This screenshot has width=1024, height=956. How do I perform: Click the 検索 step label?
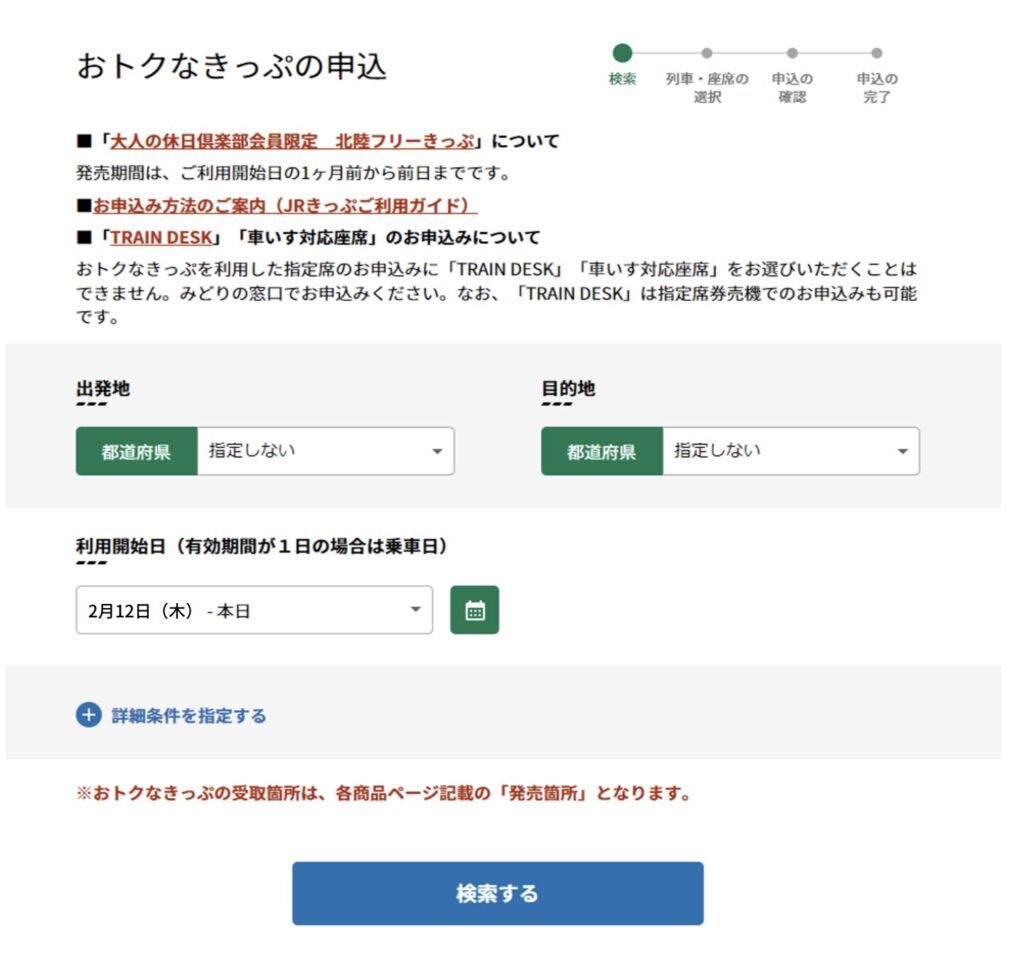(x=622, y=79)
